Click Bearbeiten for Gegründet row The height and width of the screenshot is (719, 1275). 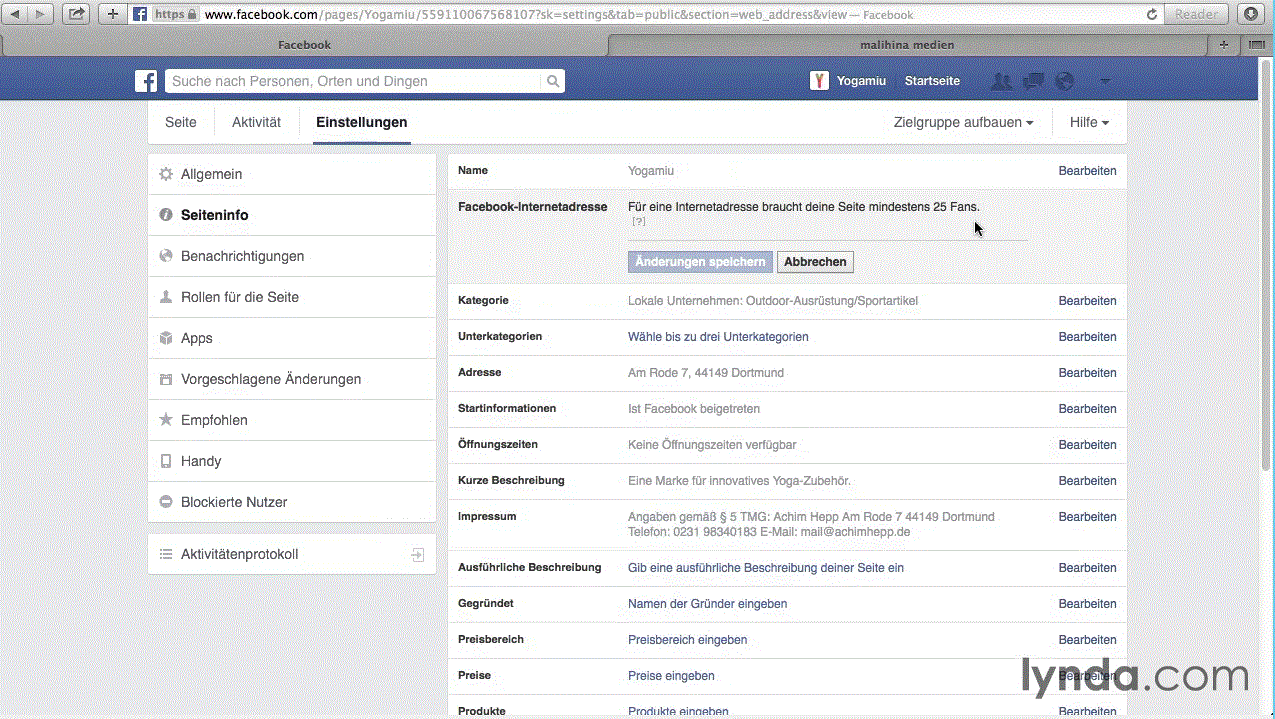(1087, 604)
